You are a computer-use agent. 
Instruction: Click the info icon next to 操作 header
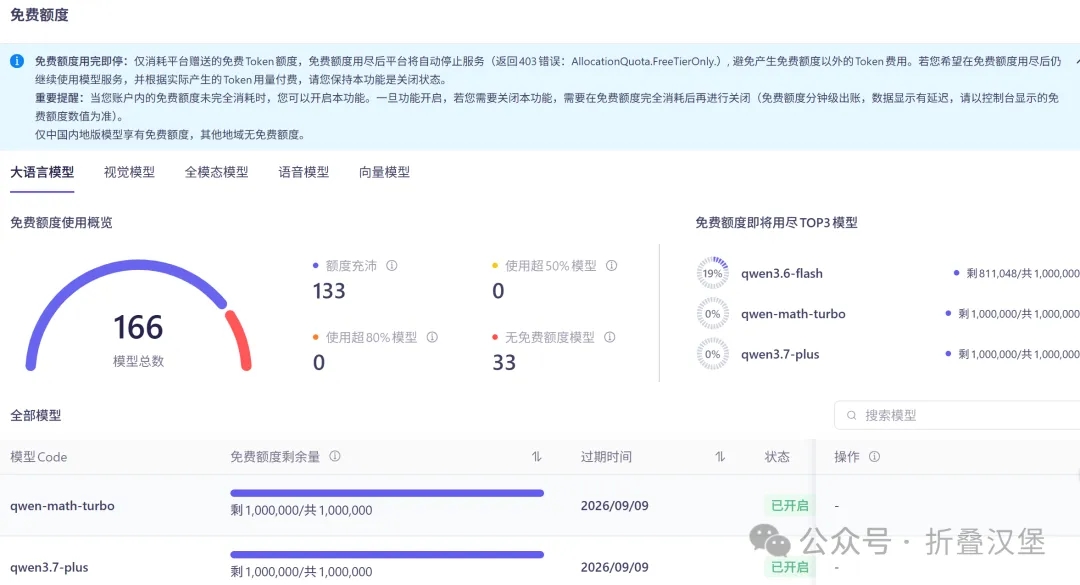(x=874, y=456)
